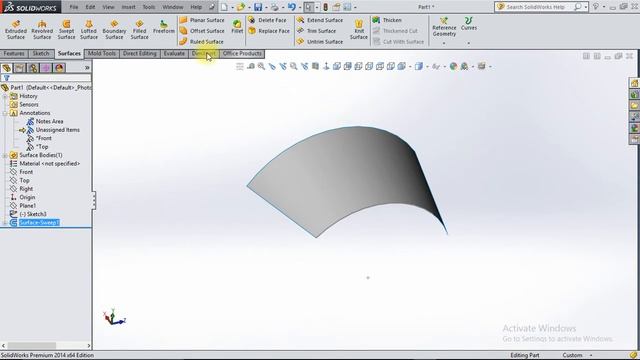Switch to the Office Products tab
The width and height of the screenshot is (640, 360).
point(242,53)
